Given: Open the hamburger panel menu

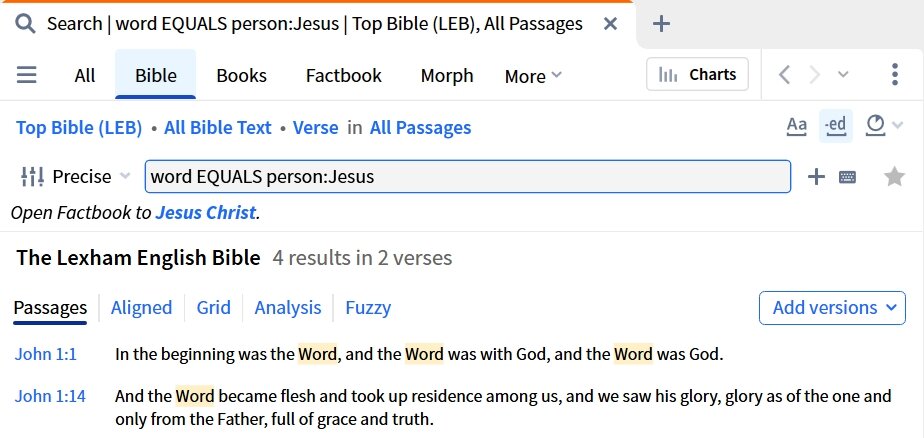Looking at the screenshot, I should pyautogui.click(x=27, y=75).
